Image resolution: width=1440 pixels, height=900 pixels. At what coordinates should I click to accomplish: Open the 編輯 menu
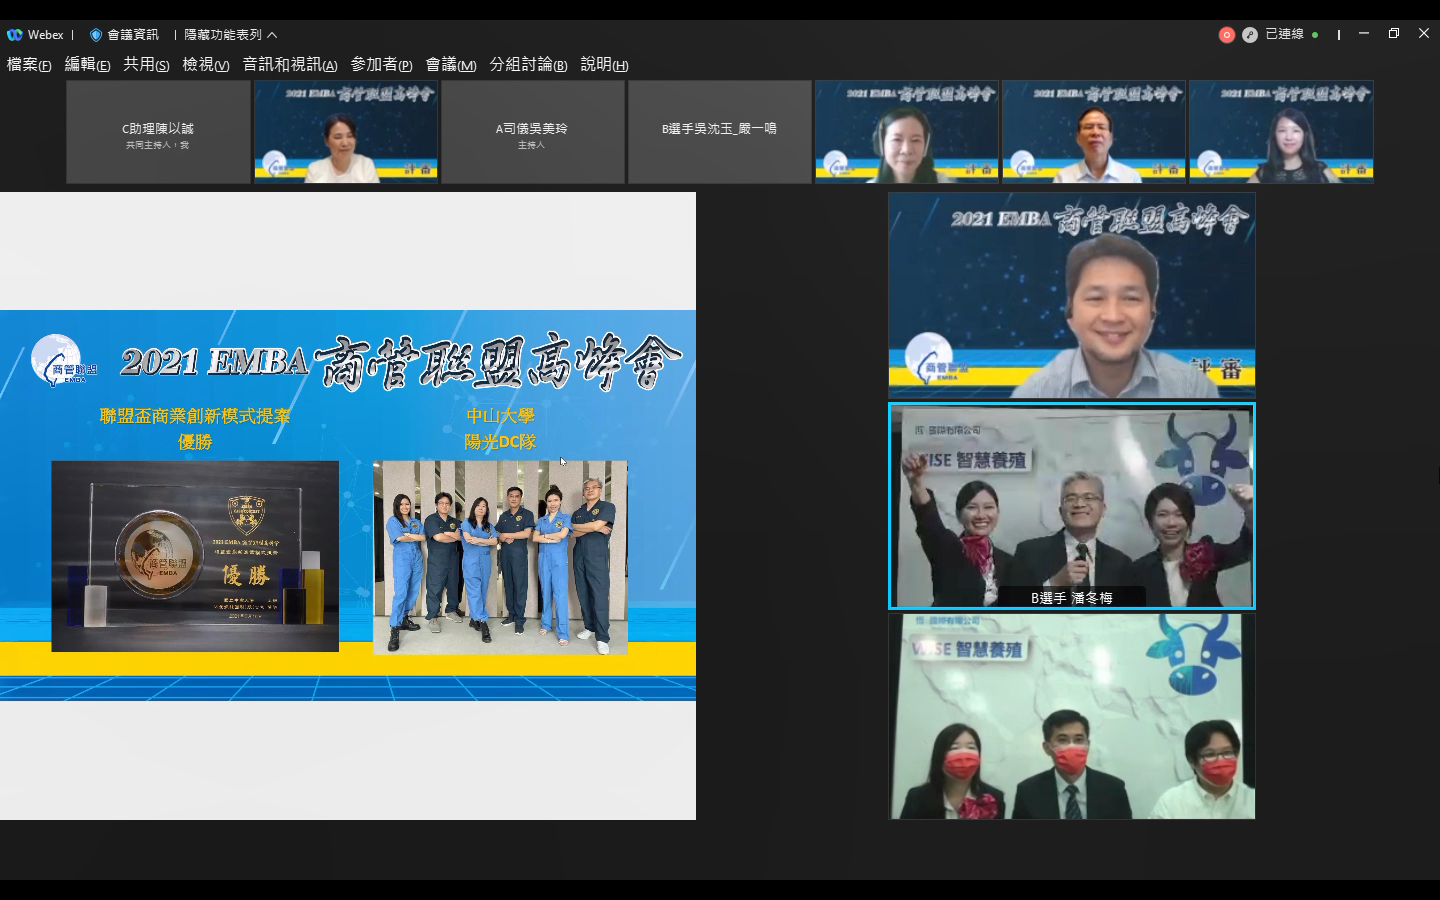87,65
